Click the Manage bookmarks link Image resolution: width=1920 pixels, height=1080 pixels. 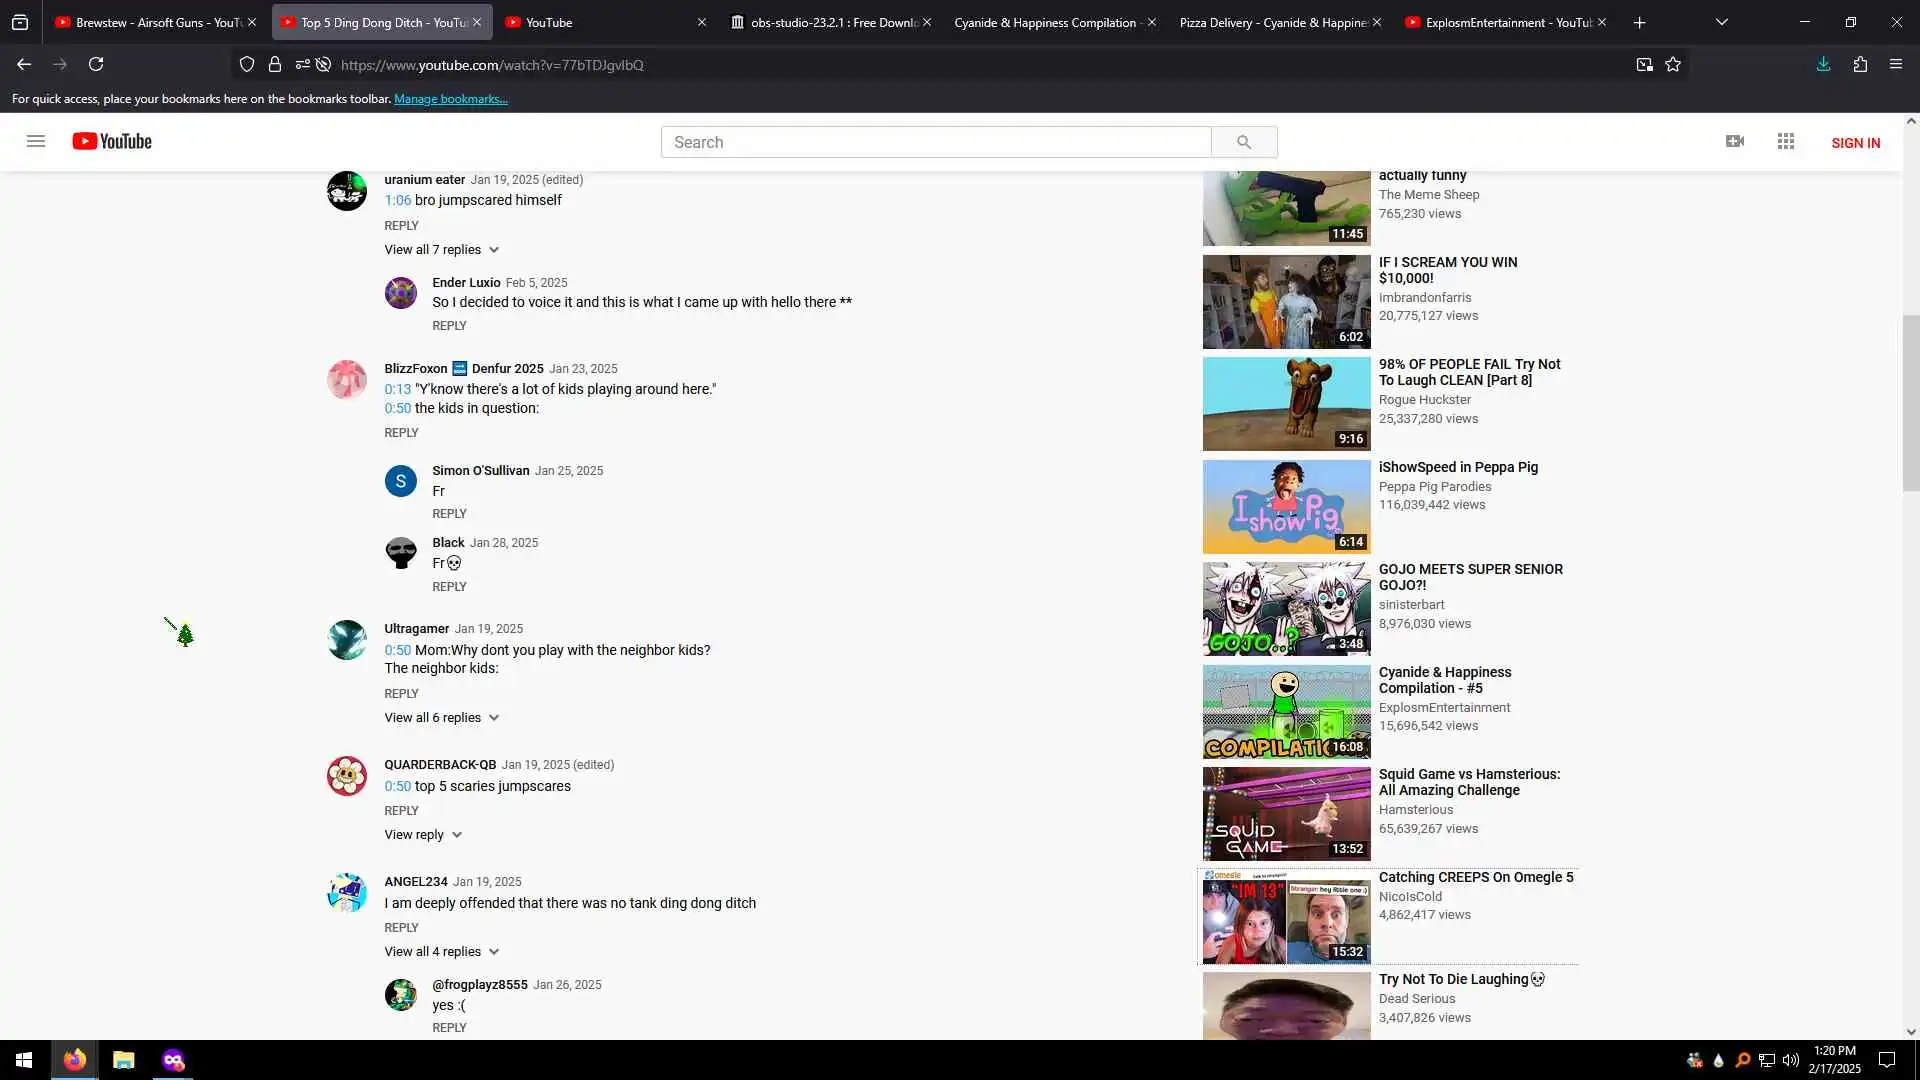tap(450, 99)
